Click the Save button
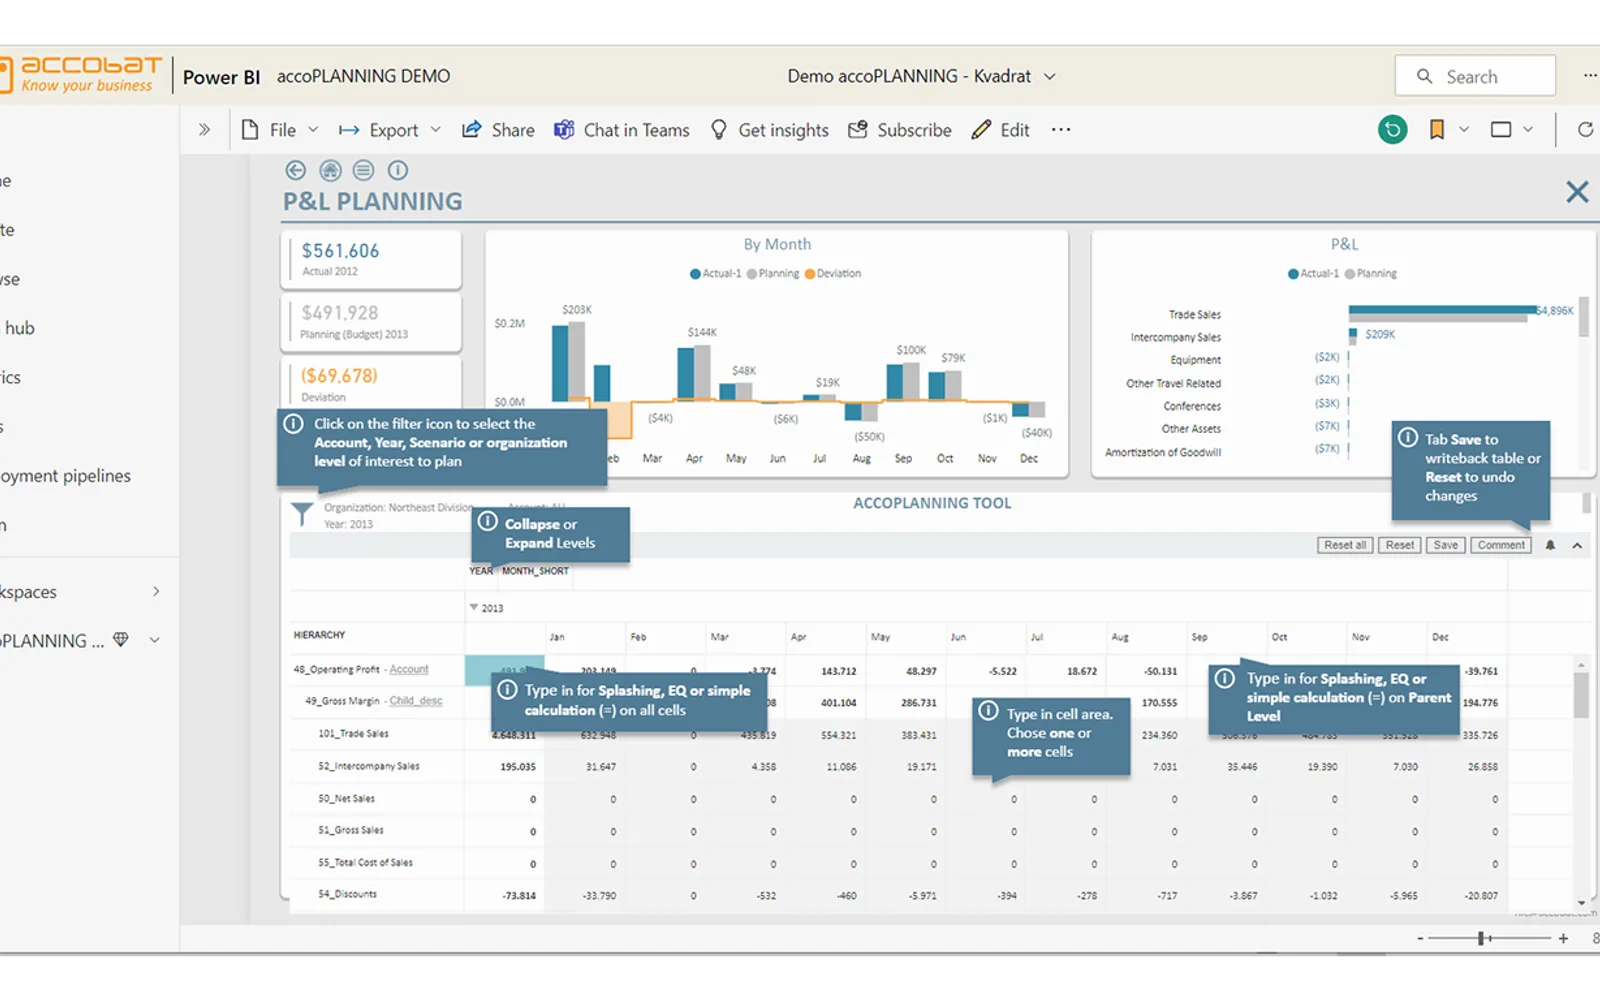 [x=1445, y=545]
